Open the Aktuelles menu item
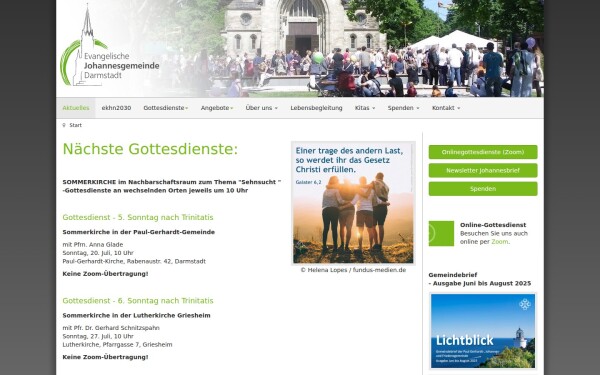 [x=76, y=108]
